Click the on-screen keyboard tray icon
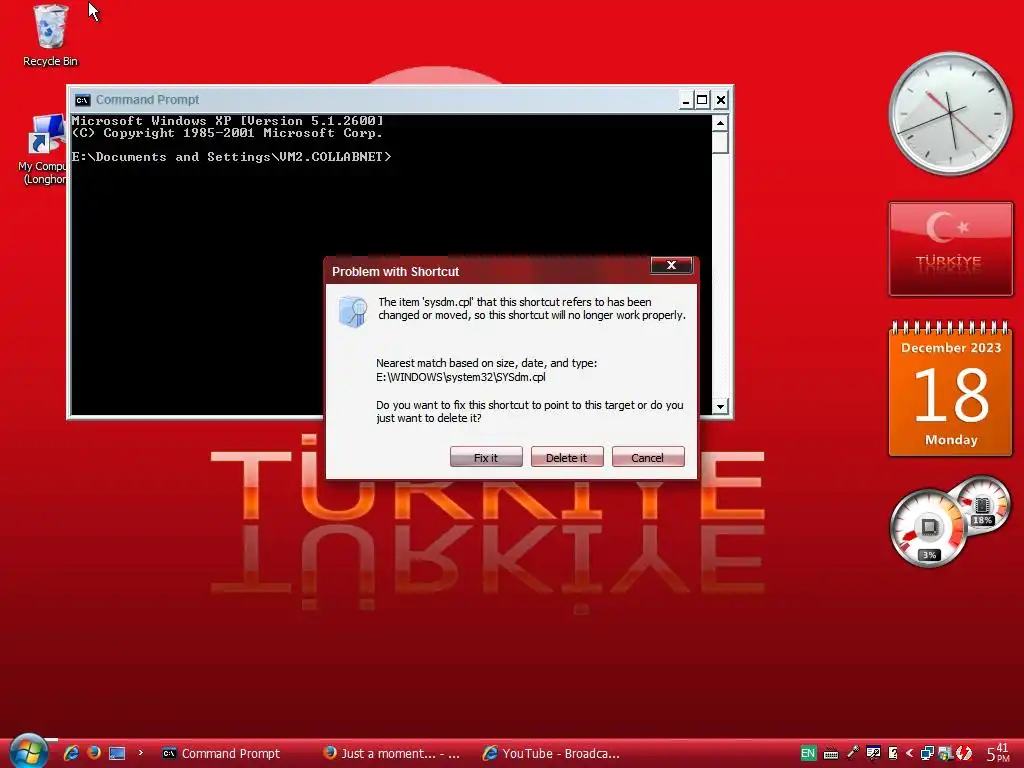This screenshot has width=1024, height=768. coord(831,754)
